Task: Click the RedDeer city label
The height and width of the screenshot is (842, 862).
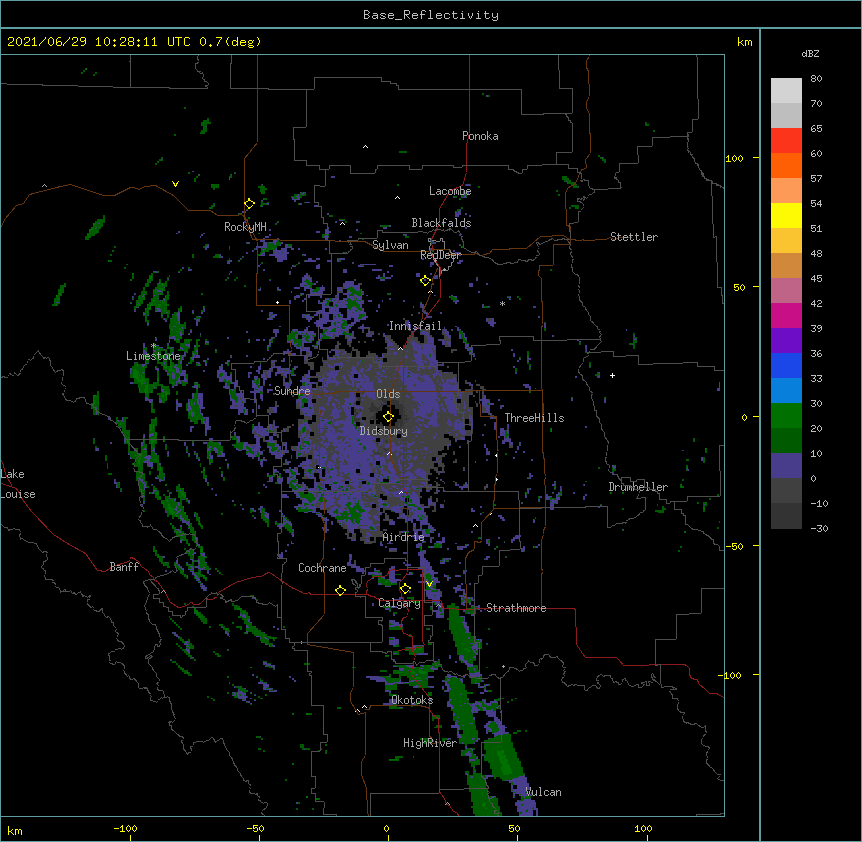Action: pyautogui.click(x=440, y=255)
